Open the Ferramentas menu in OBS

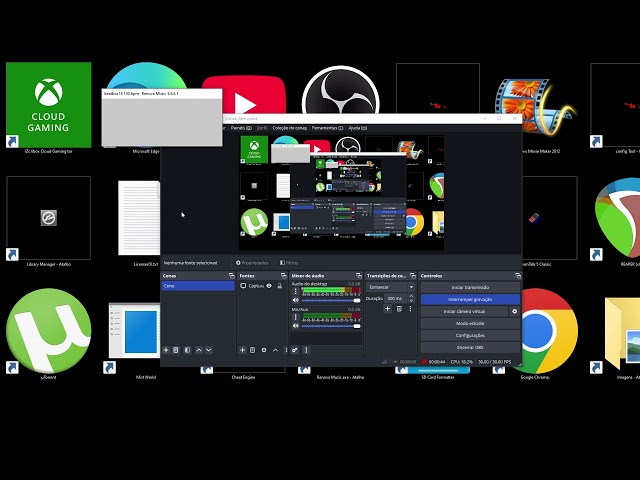point(327,128)
